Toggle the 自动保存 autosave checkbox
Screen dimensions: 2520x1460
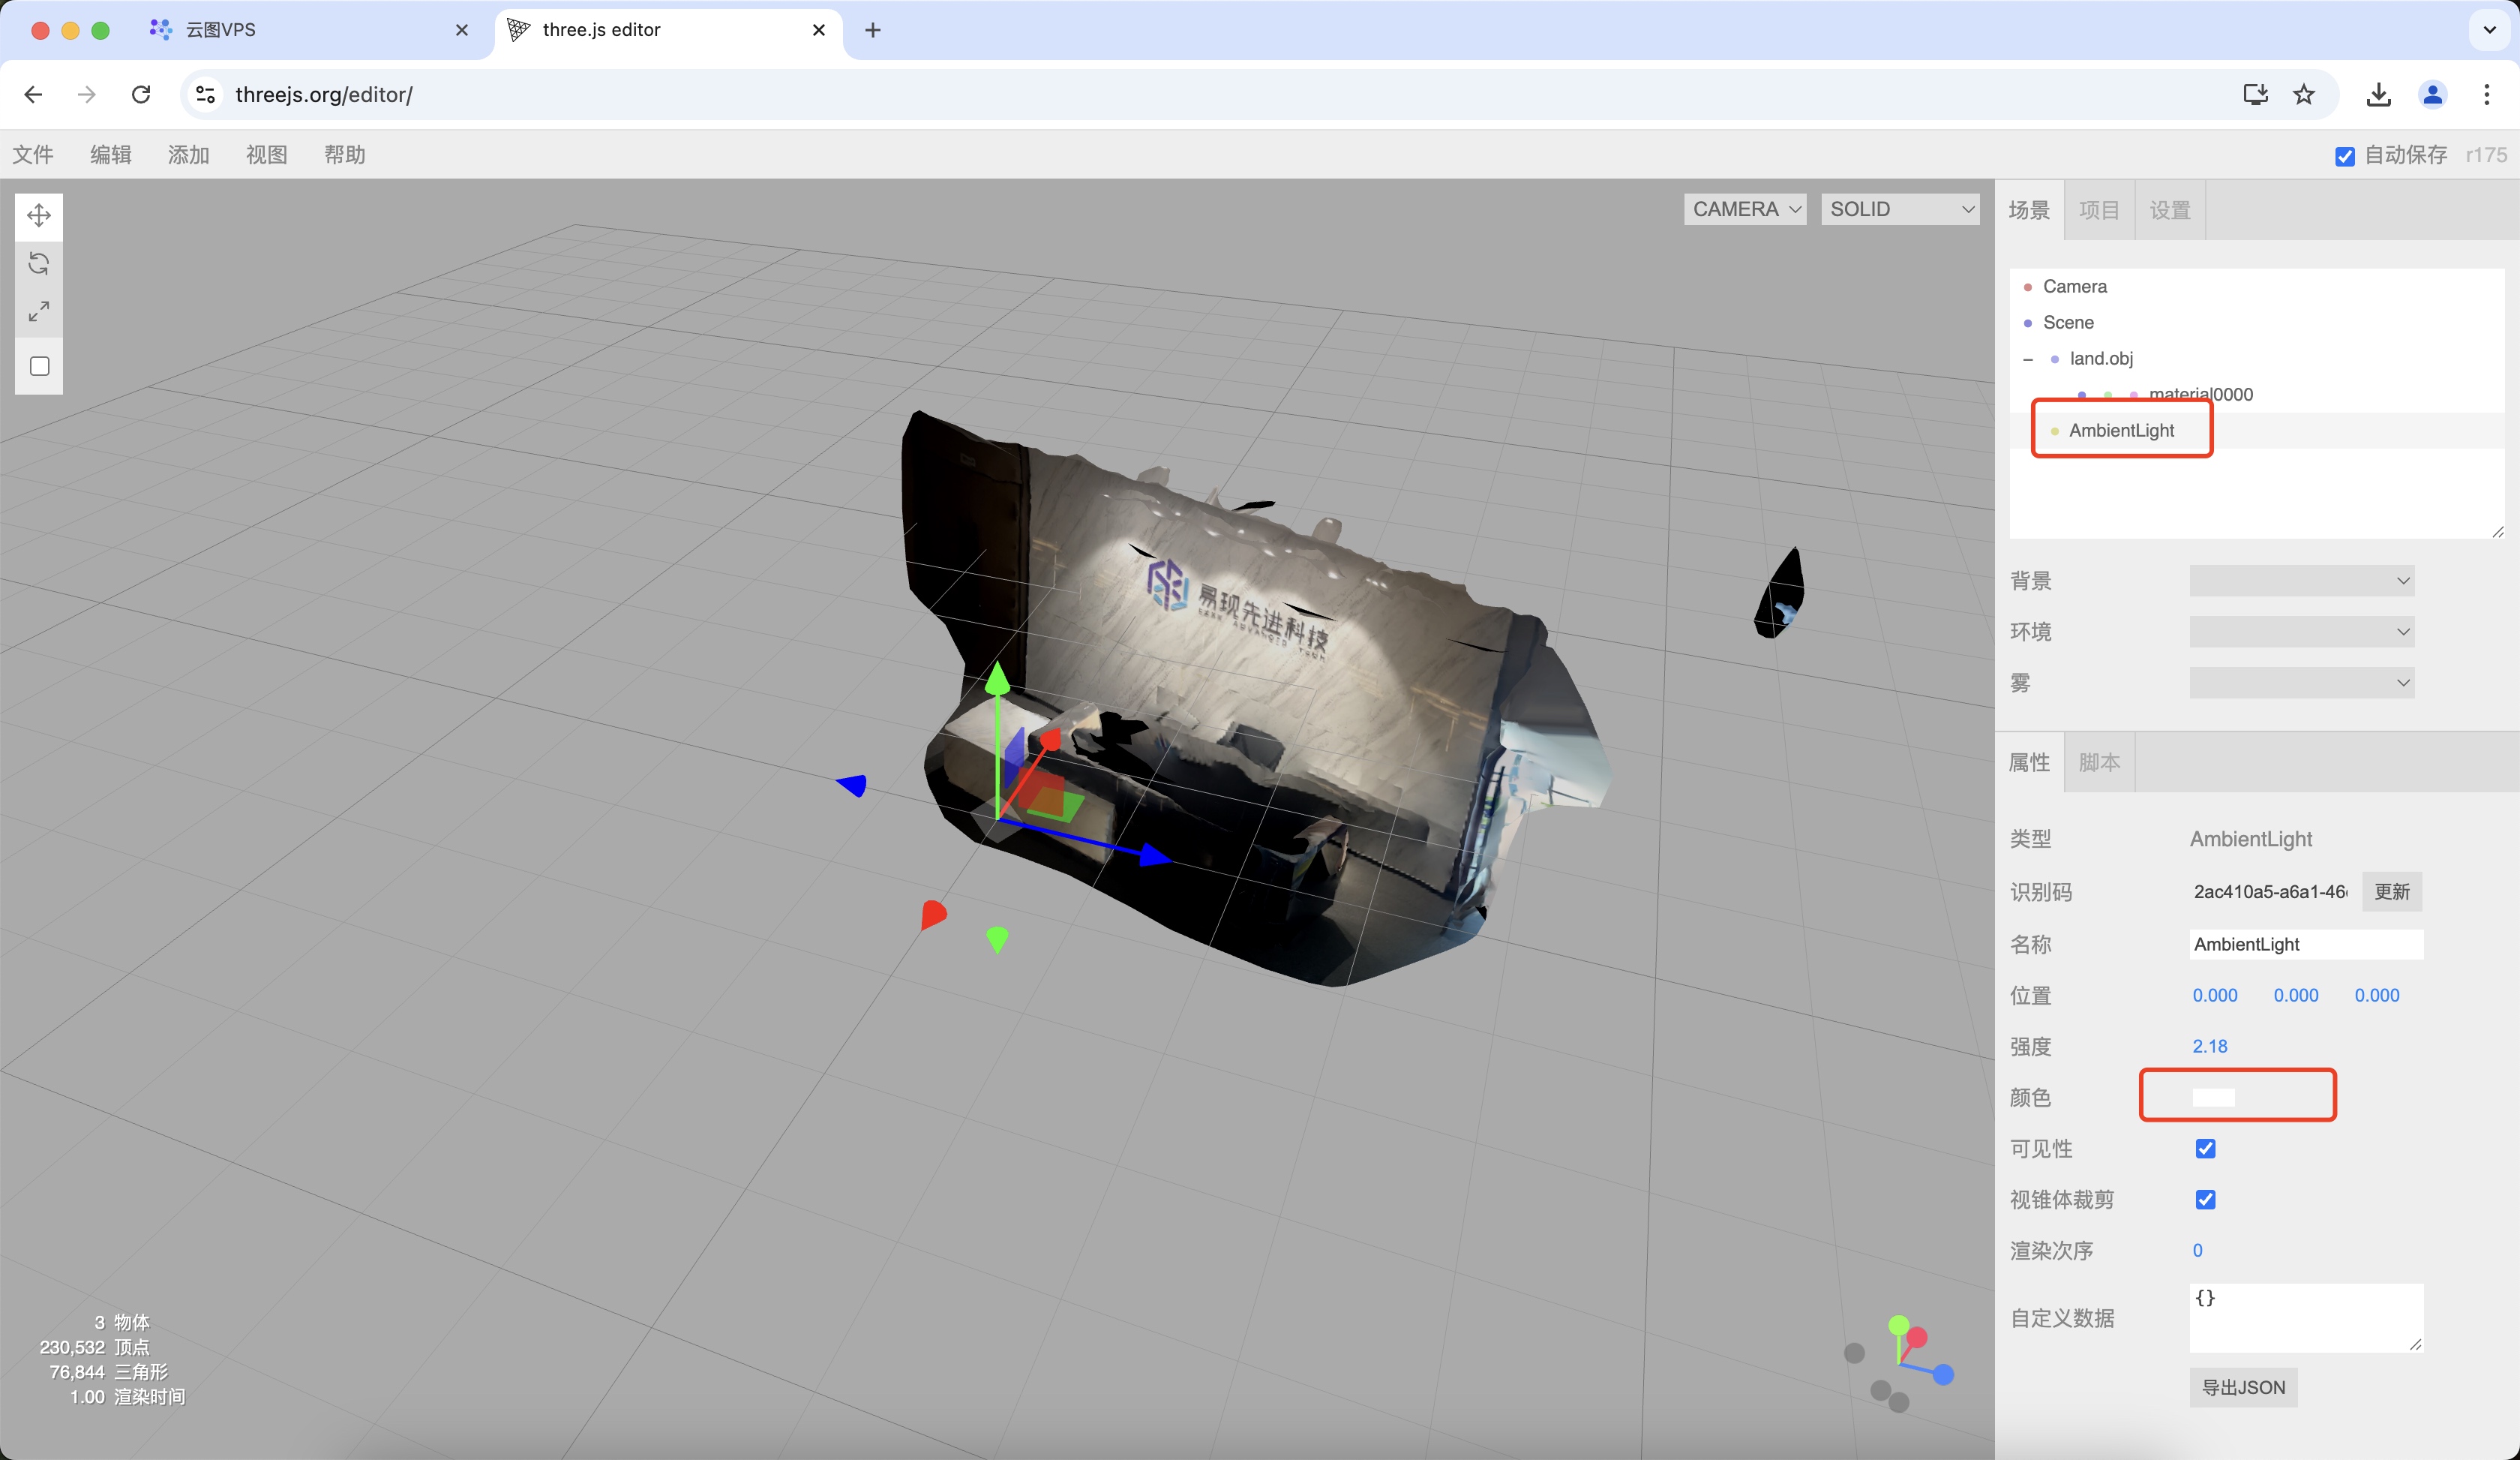[x=2345, y=156]
